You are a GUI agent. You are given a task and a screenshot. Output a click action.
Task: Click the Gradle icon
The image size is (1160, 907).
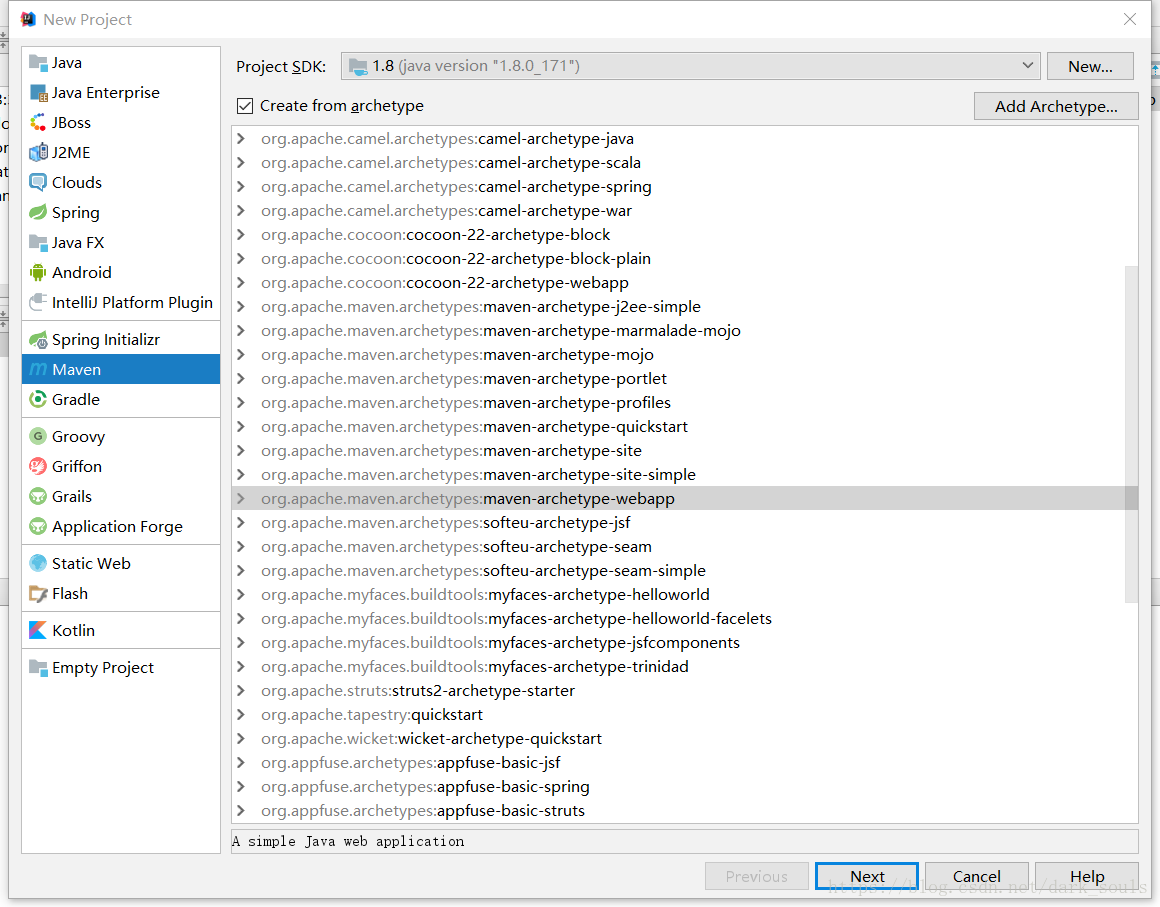(38, 399)
